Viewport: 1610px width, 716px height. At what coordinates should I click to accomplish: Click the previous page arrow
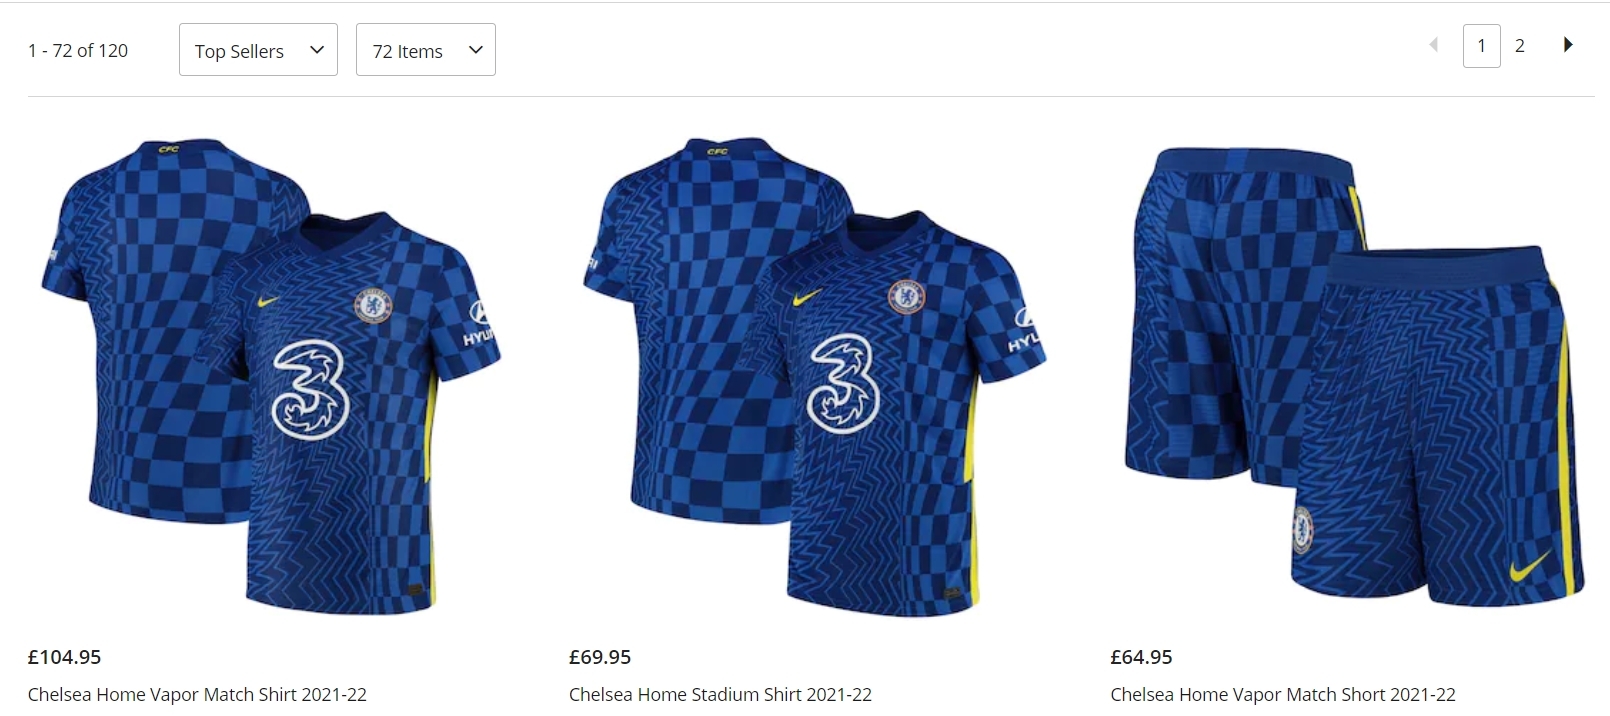click(x=1434, y=45)
